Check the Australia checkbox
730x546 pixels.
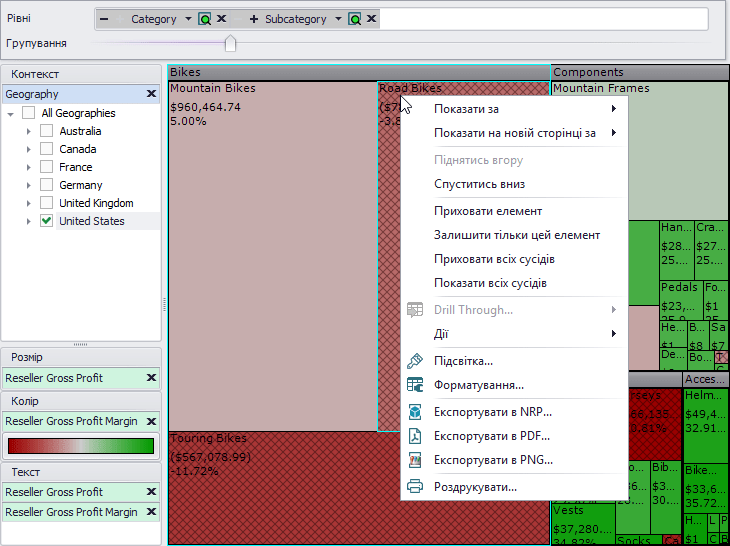47,131
